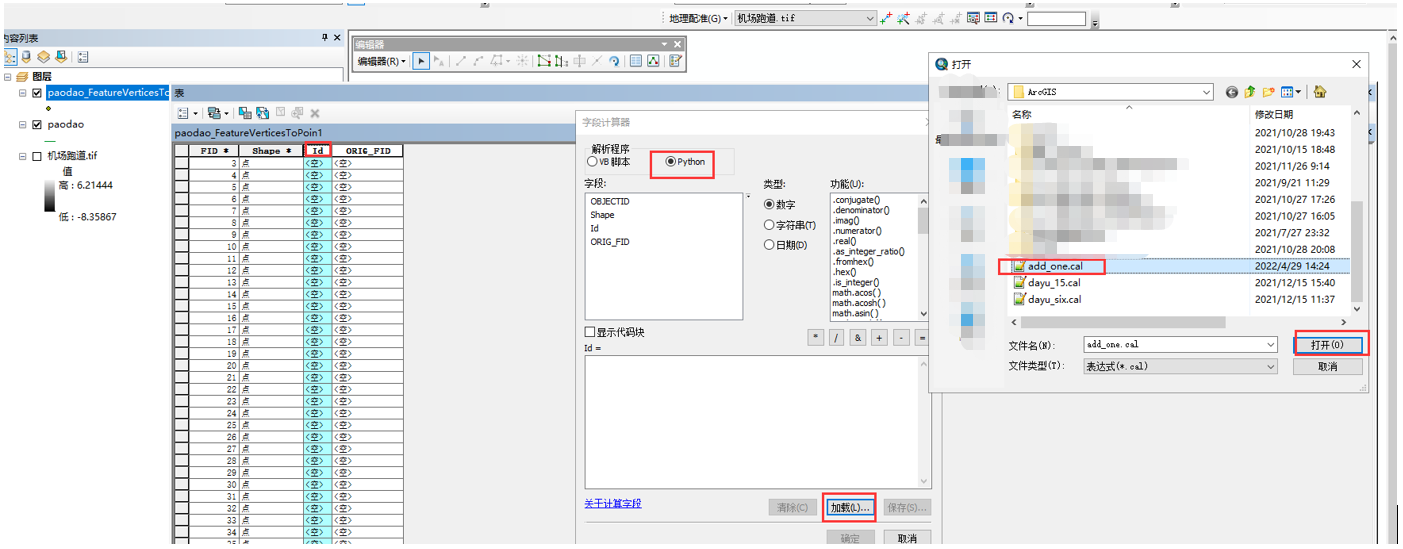Select the VB 脚本 parser radio button

pos(593,161)
